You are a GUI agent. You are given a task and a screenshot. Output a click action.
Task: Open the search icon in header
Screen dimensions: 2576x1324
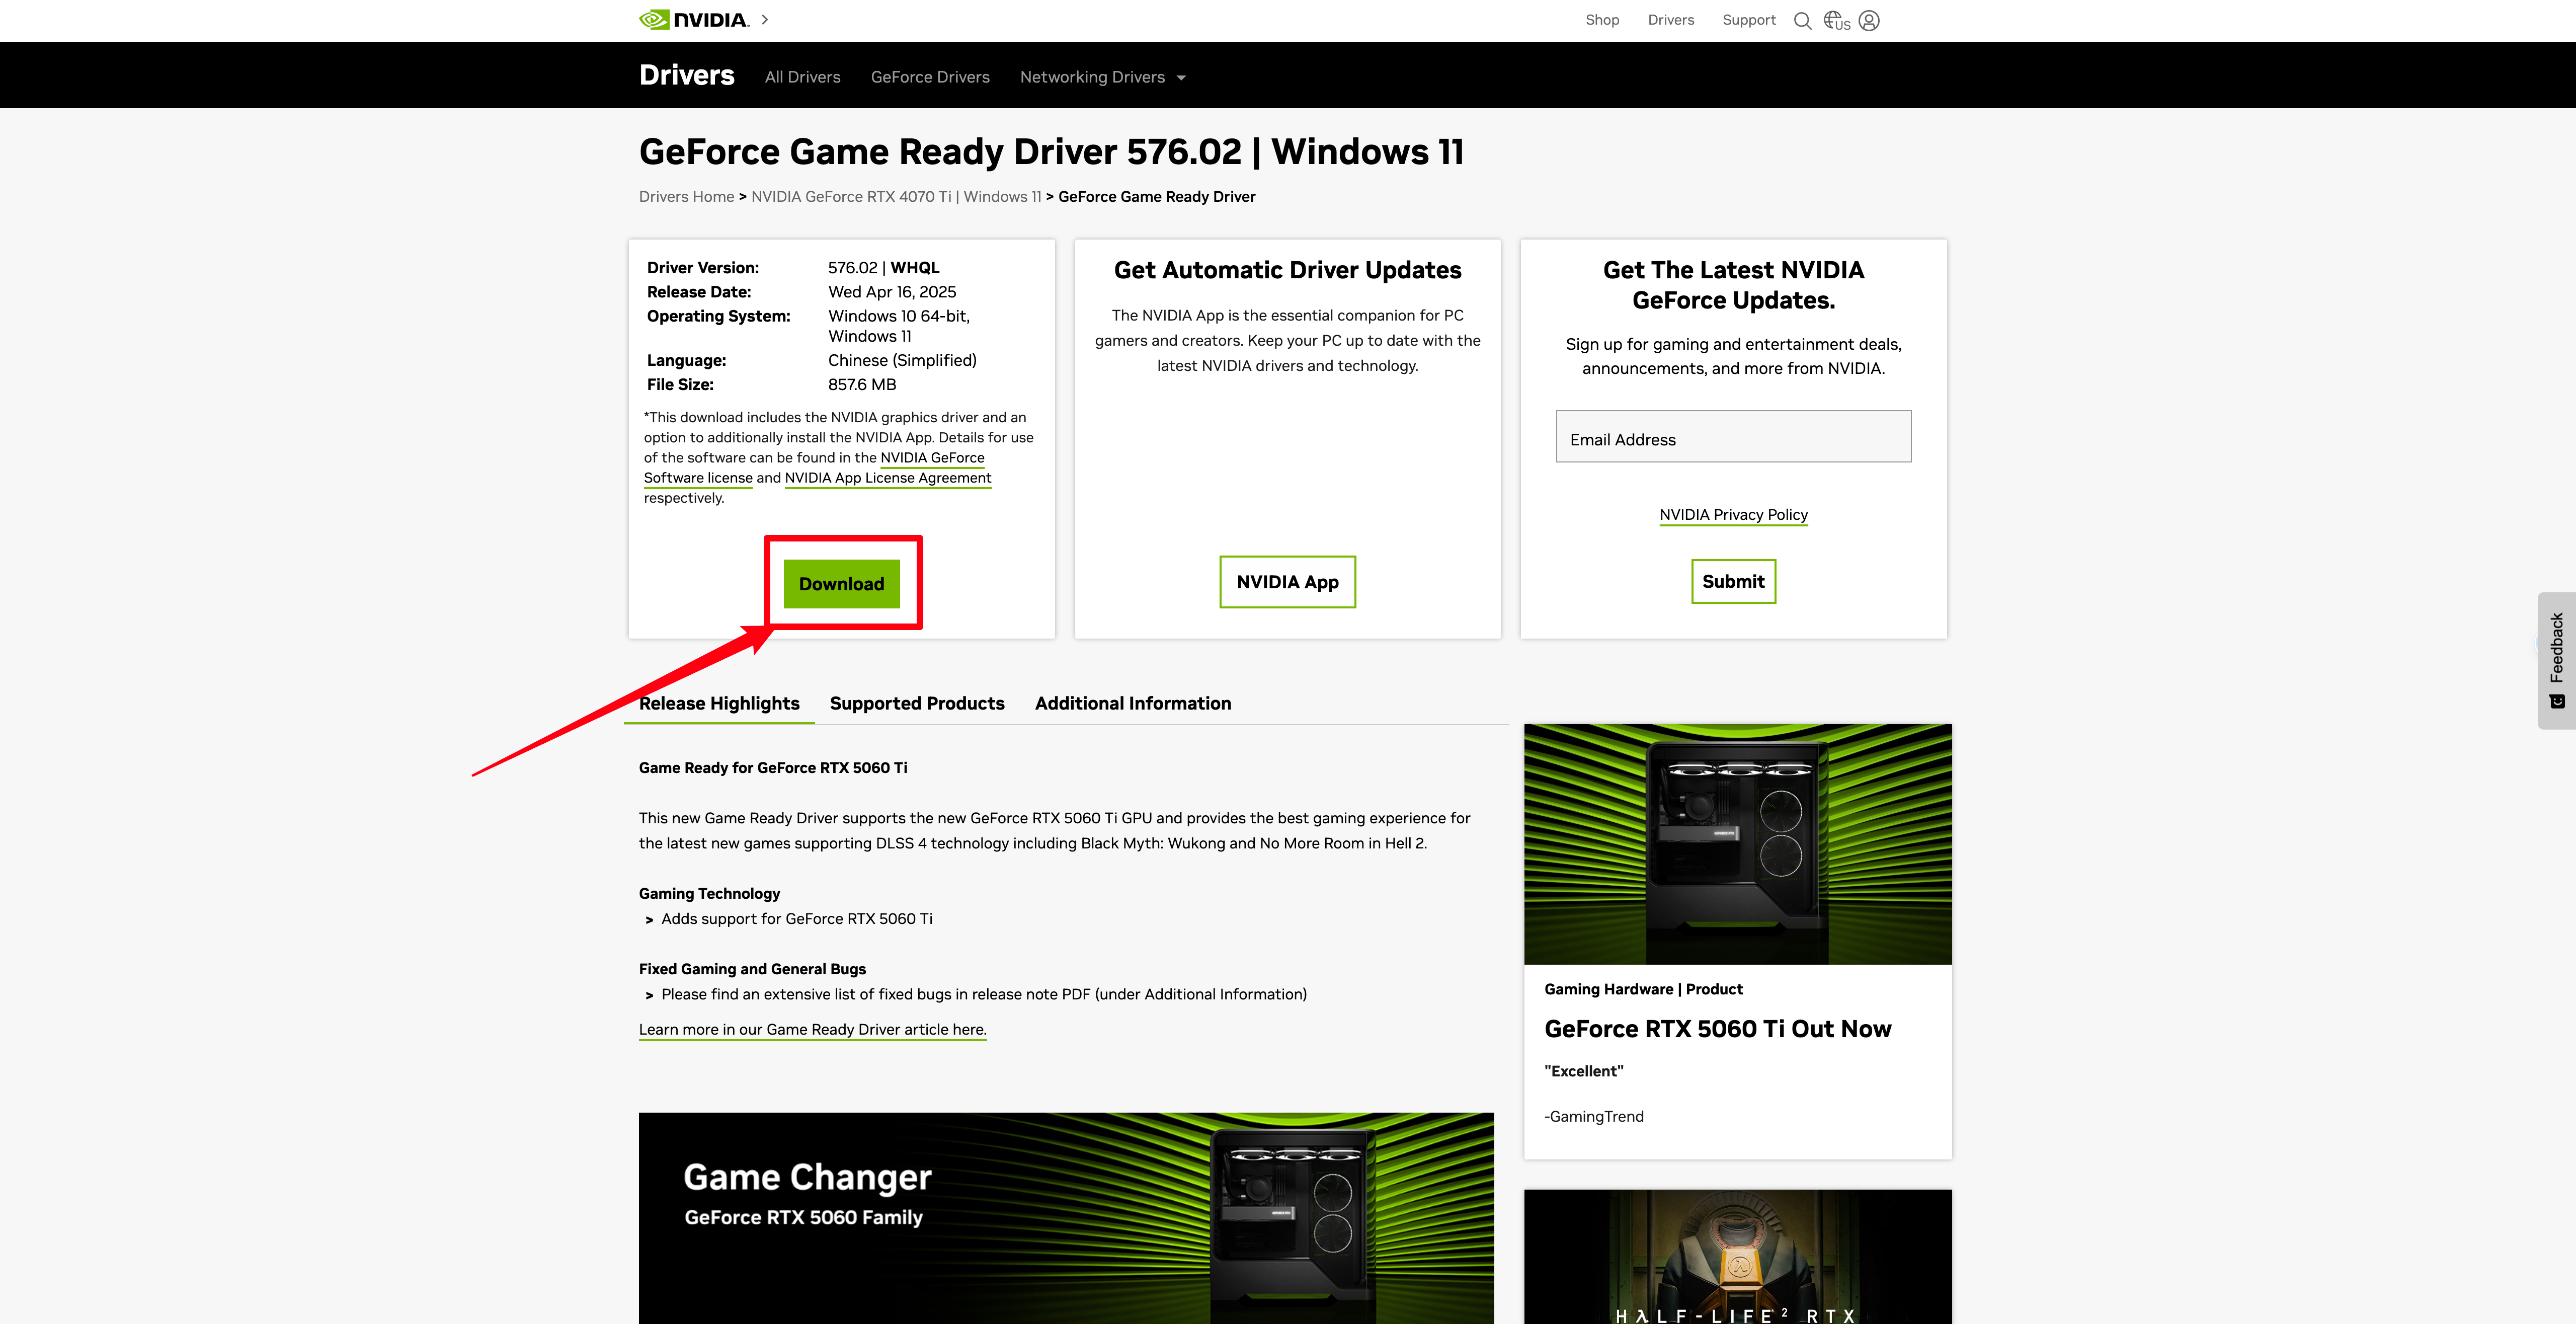[1802, 21]
